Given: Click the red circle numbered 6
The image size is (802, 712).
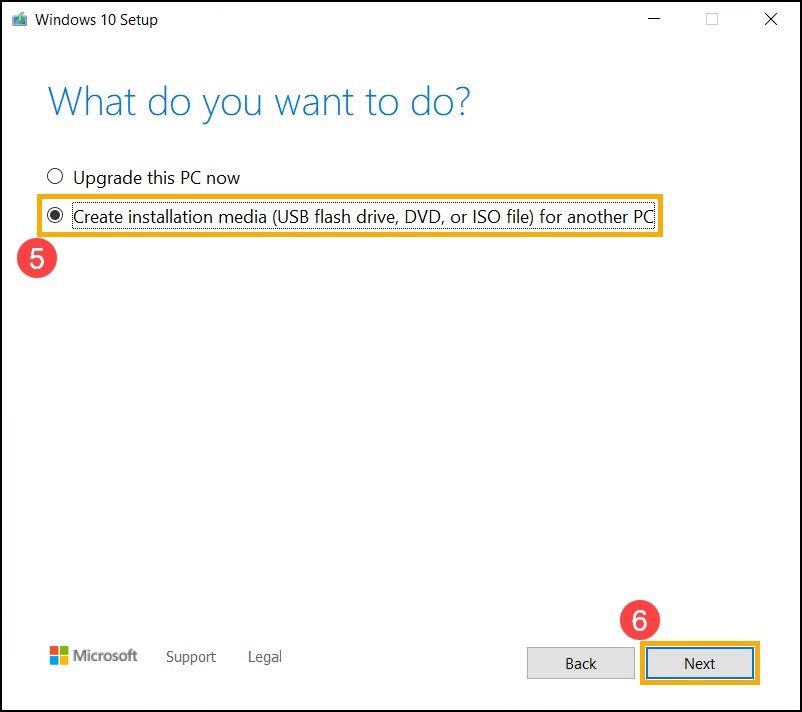Looking at the screenshot, I should pos(641,621).
